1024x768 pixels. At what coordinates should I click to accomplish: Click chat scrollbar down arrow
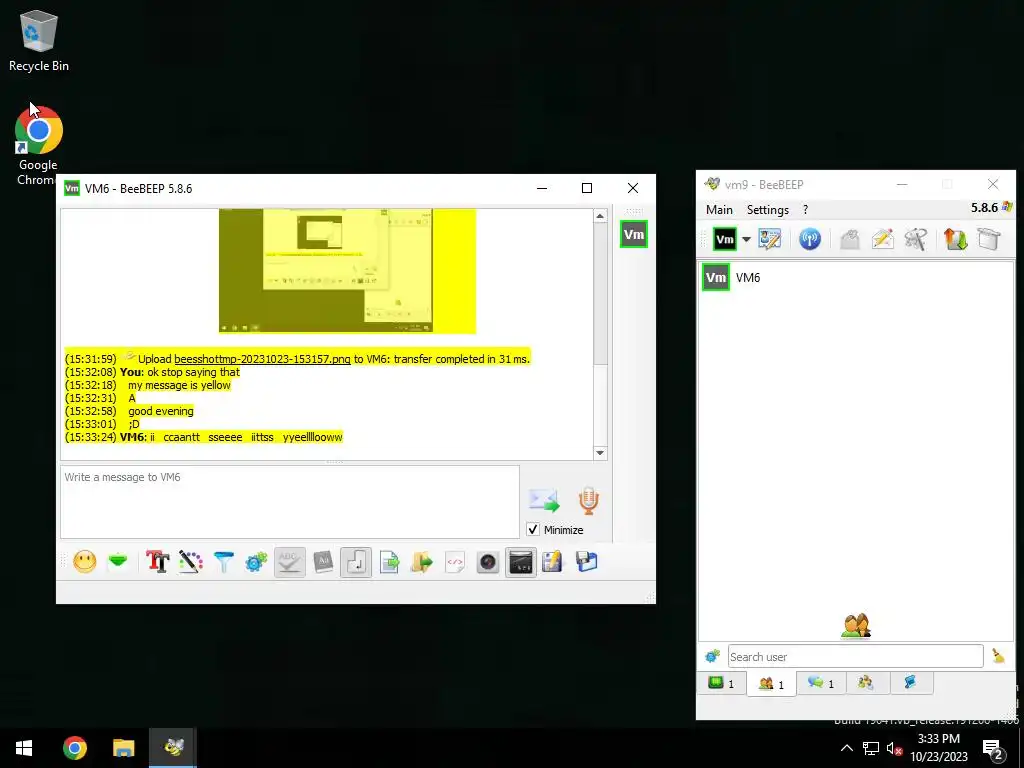point(600,453)
